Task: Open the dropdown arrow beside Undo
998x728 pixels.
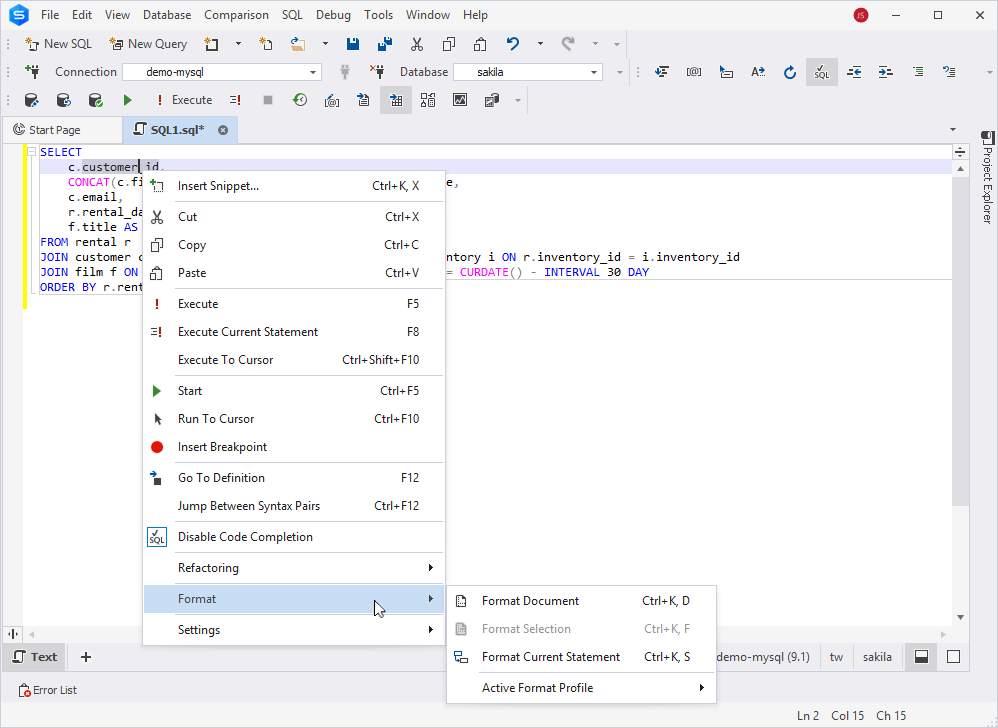Action: tap(540, 44)
